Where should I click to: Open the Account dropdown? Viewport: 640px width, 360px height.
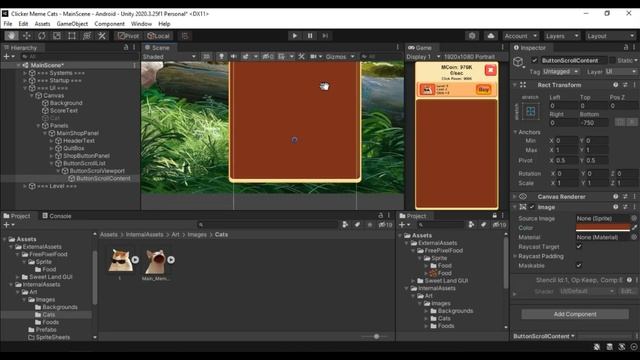click(x=521, y=36)
